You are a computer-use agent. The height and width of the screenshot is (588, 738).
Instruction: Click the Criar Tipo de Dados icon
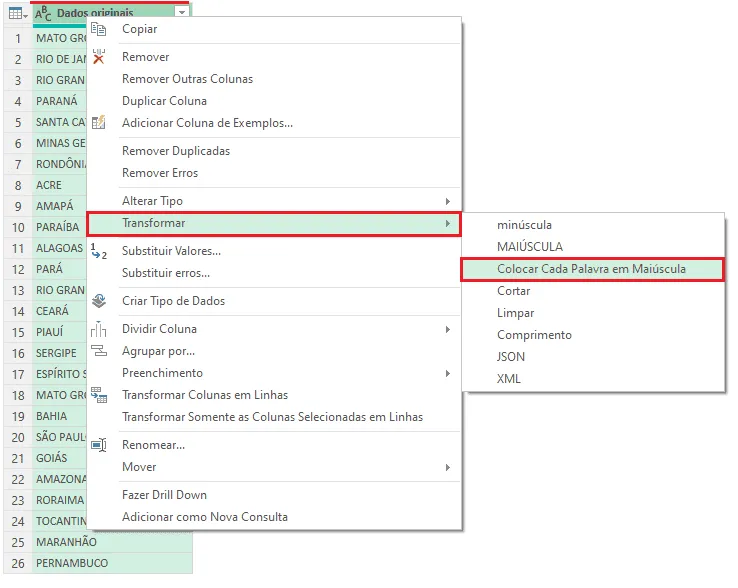point(98,301)
